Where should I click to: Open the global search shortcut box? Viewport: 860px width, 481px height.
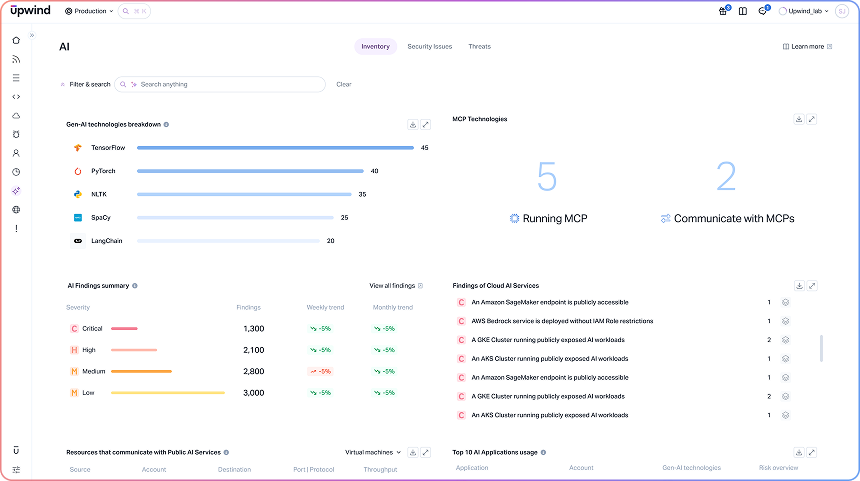pyautogui.click(x=134, y=11)
